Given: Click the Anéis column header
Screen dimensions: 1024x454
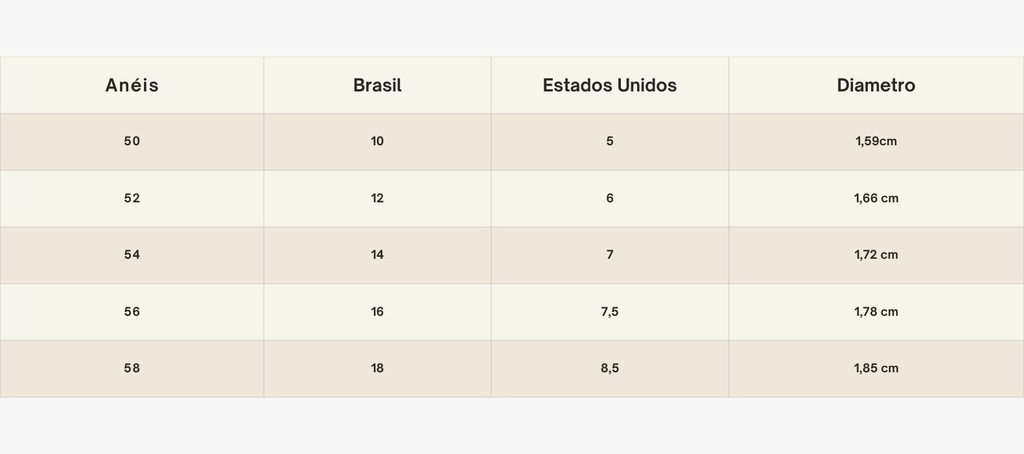Looking at the screenshot, I should [x=132, y=85].
